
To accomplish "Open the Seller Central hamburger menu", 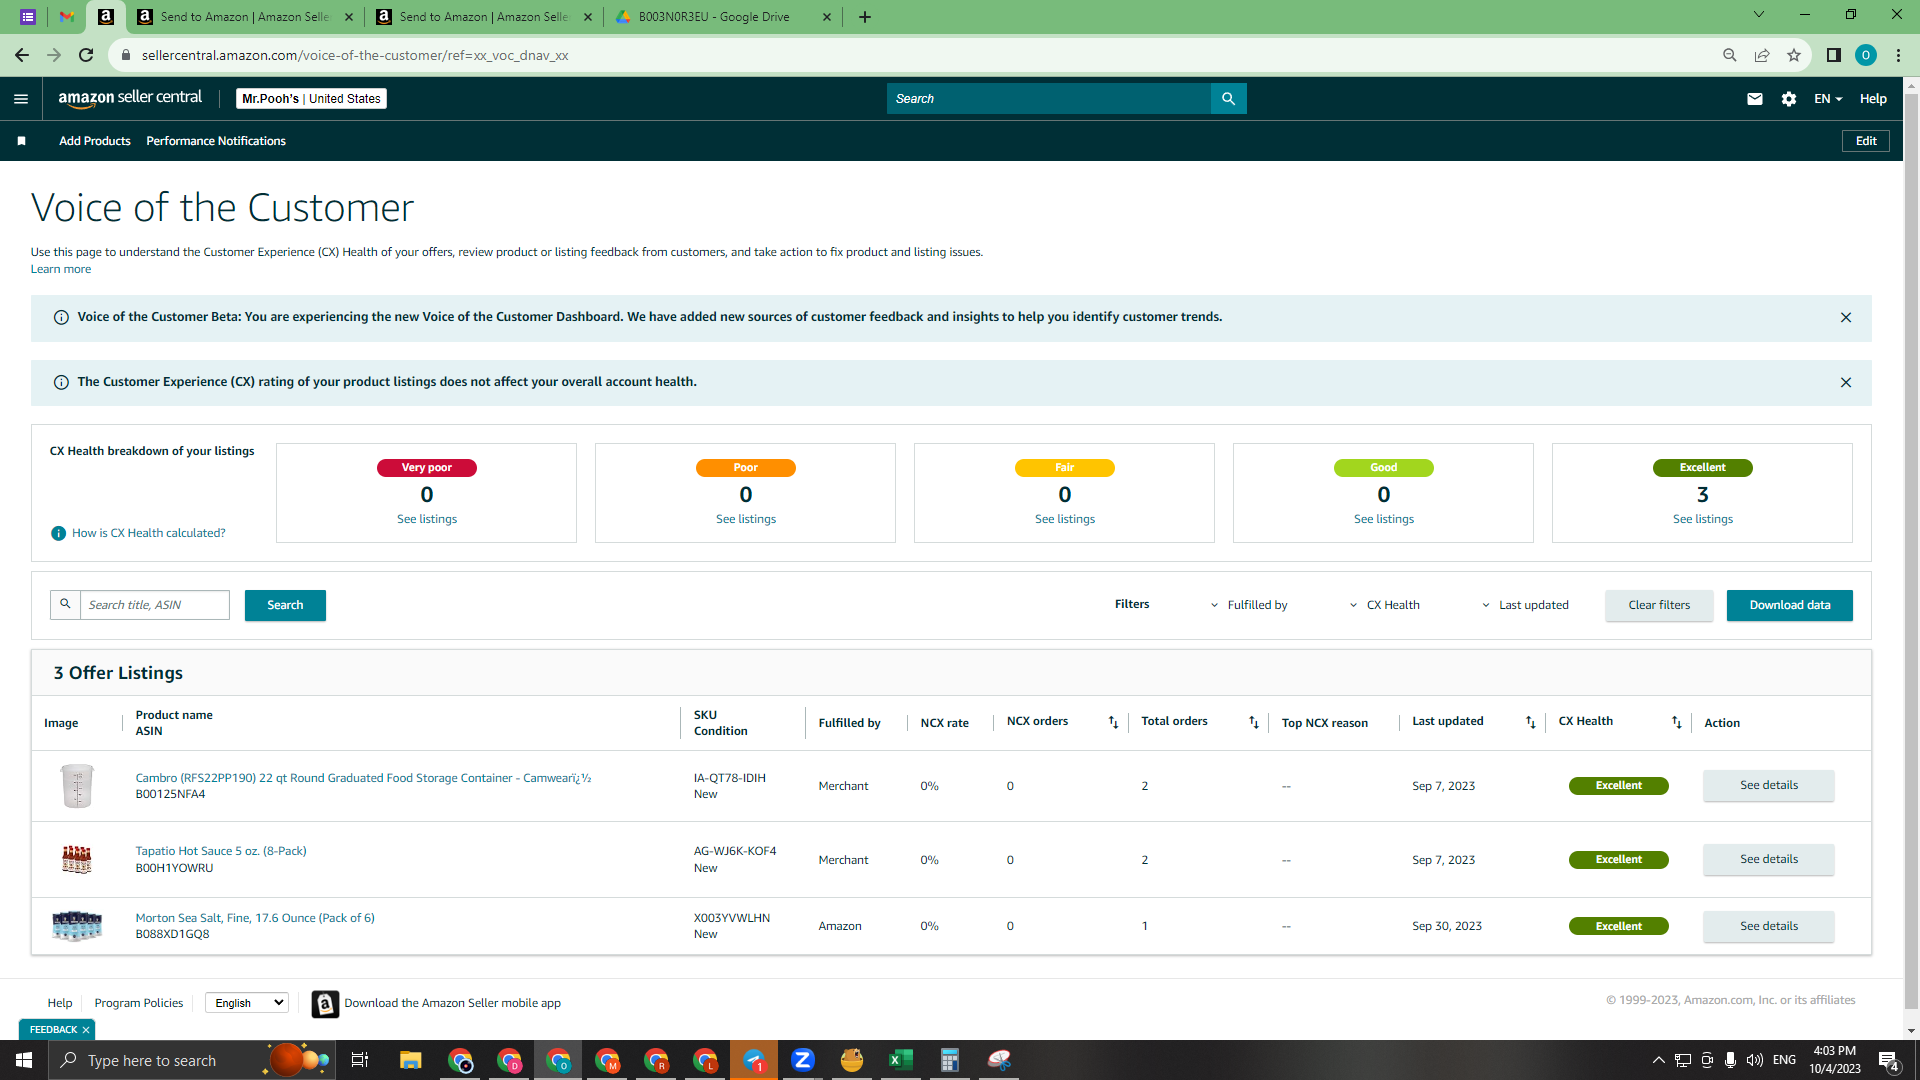I will [x=21, y=99].
